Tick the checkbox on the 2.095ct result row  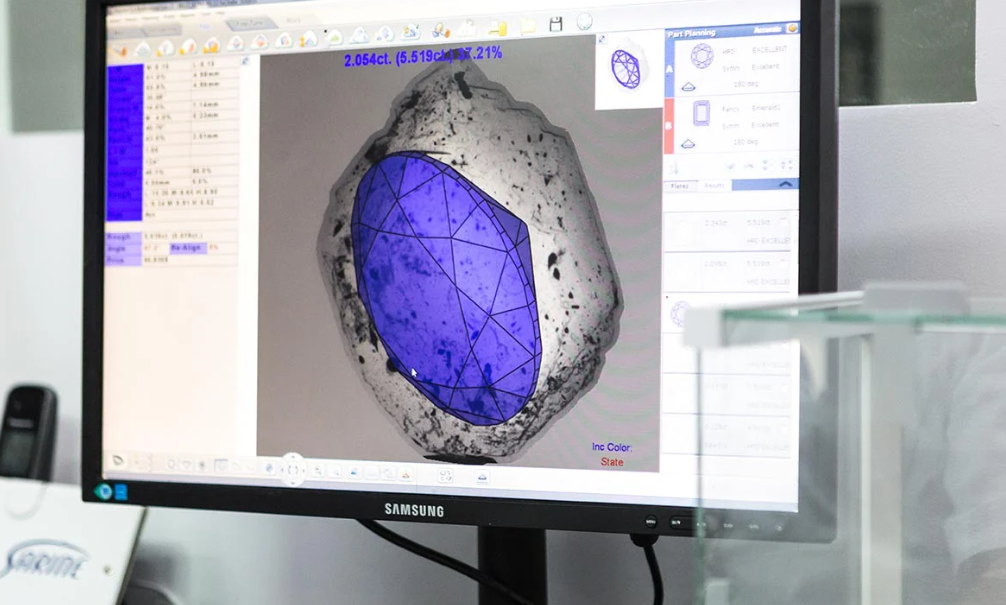coord(783,262)
